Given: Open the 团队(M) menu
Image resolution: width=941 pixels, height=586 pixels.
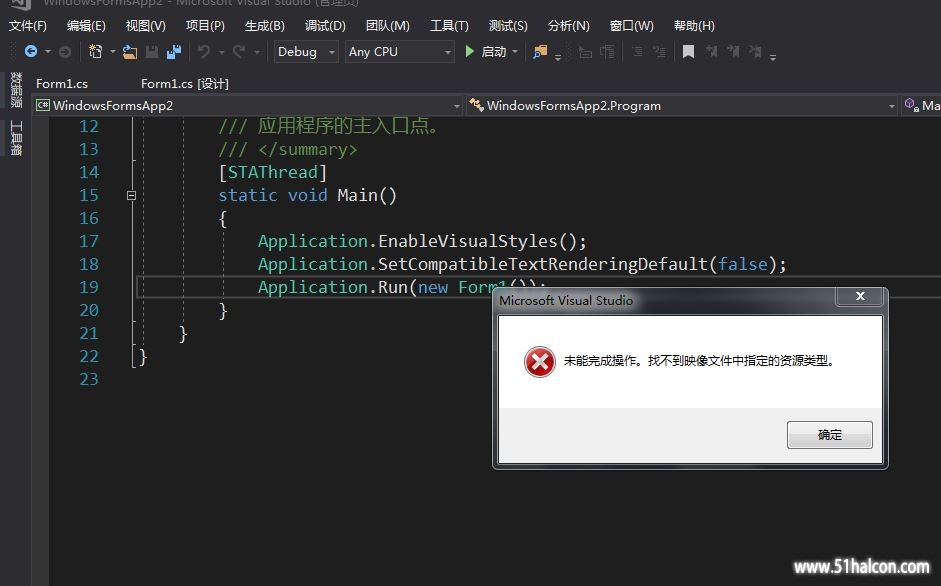Looking at the screenshot, I should [388, 26].
